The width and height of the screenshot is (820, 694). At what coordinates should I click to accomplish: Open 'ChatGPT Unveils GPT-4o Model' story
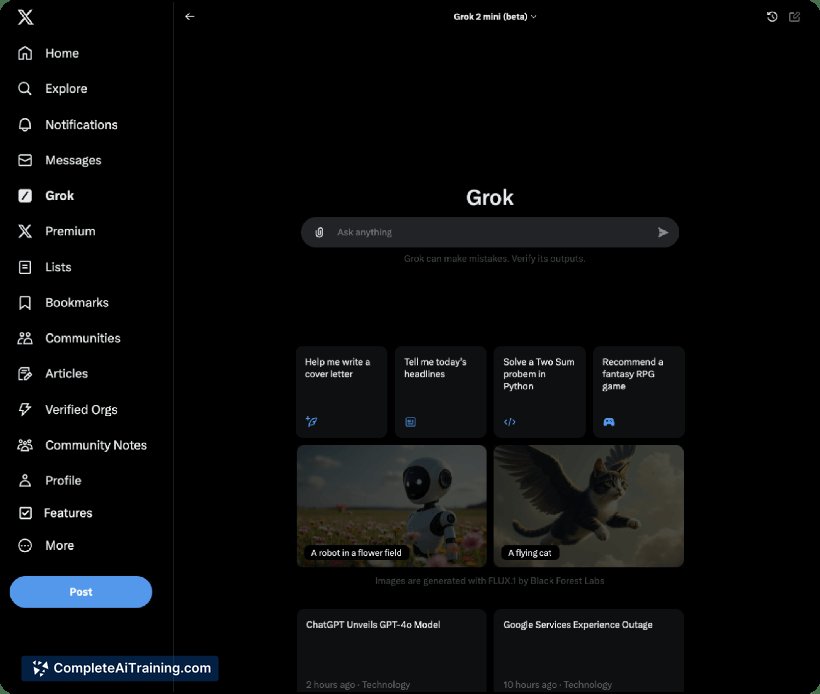point(392,651)
